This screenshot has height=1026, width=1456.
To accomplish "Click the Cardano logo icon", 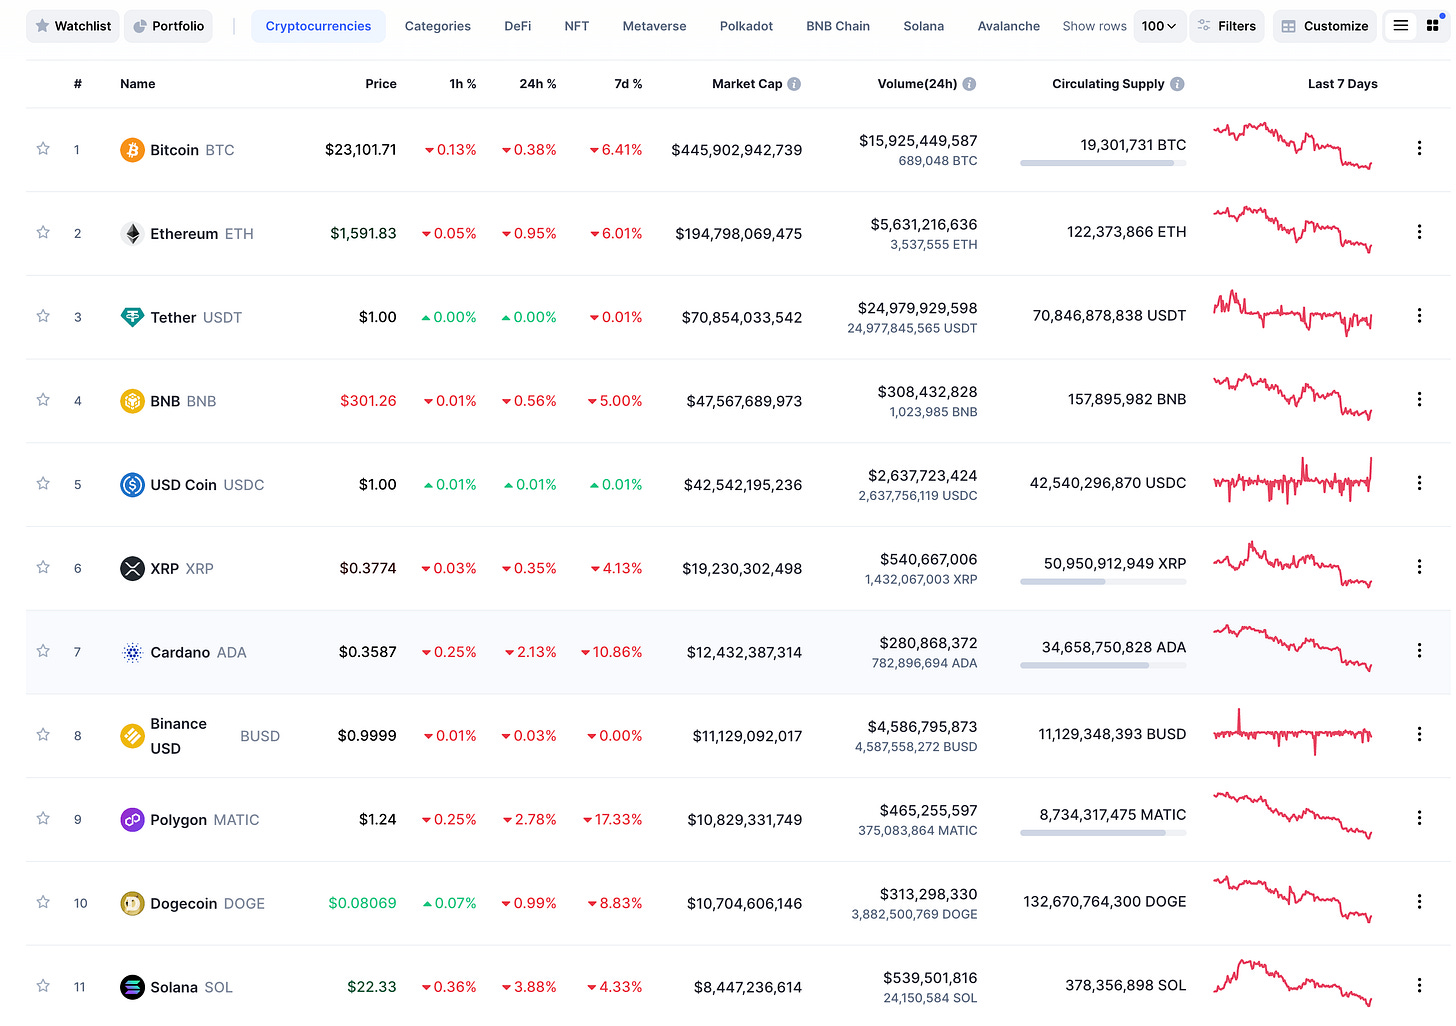I will coord(132,652).
